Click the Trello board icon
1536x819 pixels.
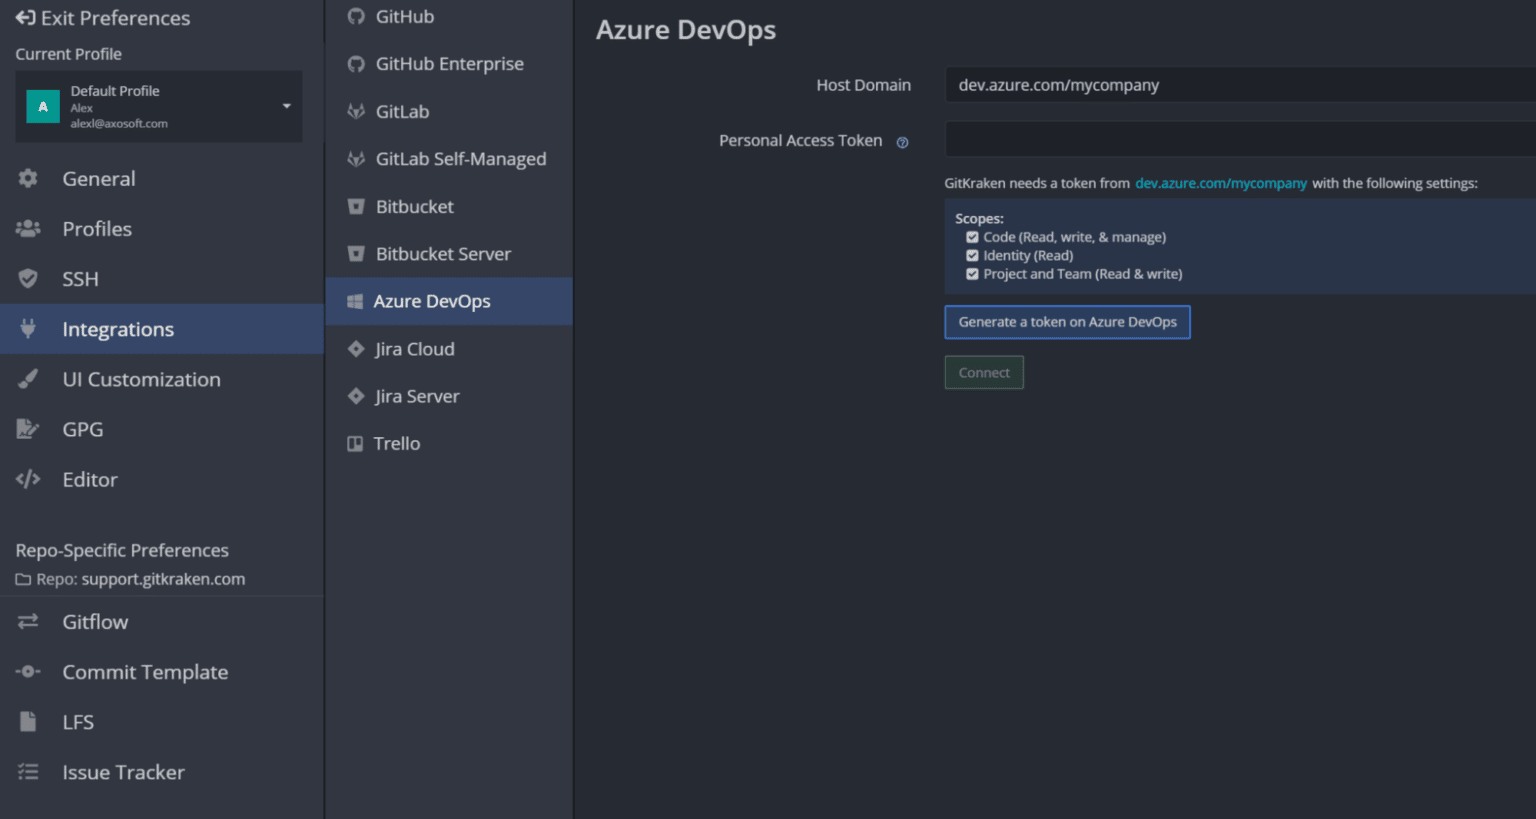(355, 443)
